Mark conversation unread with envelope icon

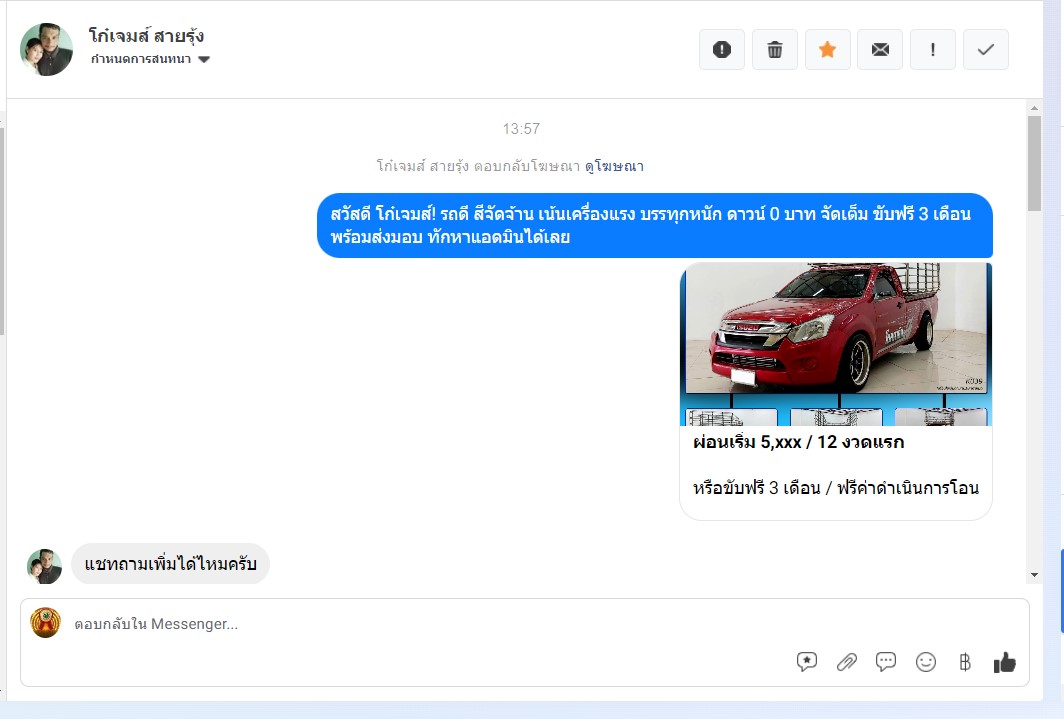880,50
